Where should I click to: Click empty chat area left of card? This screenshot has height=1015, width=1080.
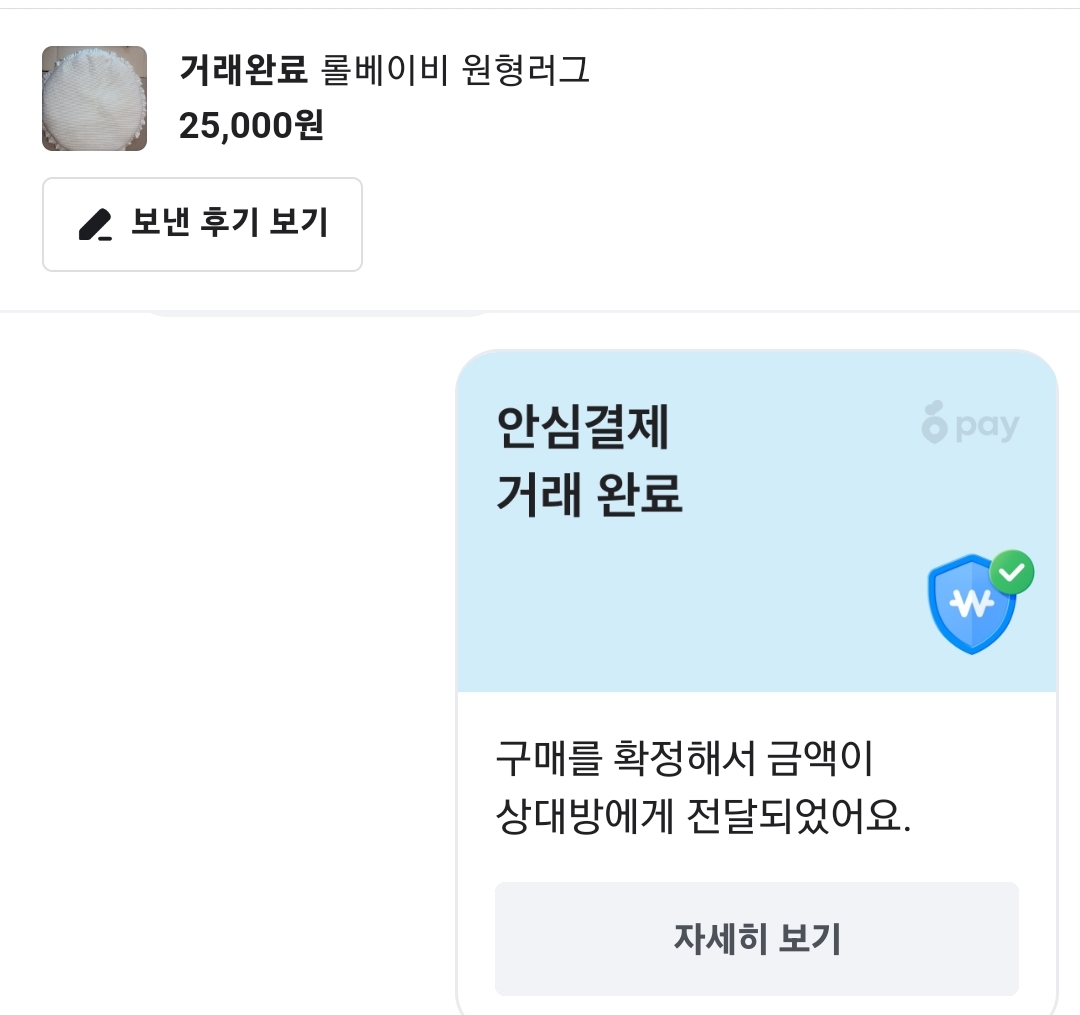click(x=220, y=650)
